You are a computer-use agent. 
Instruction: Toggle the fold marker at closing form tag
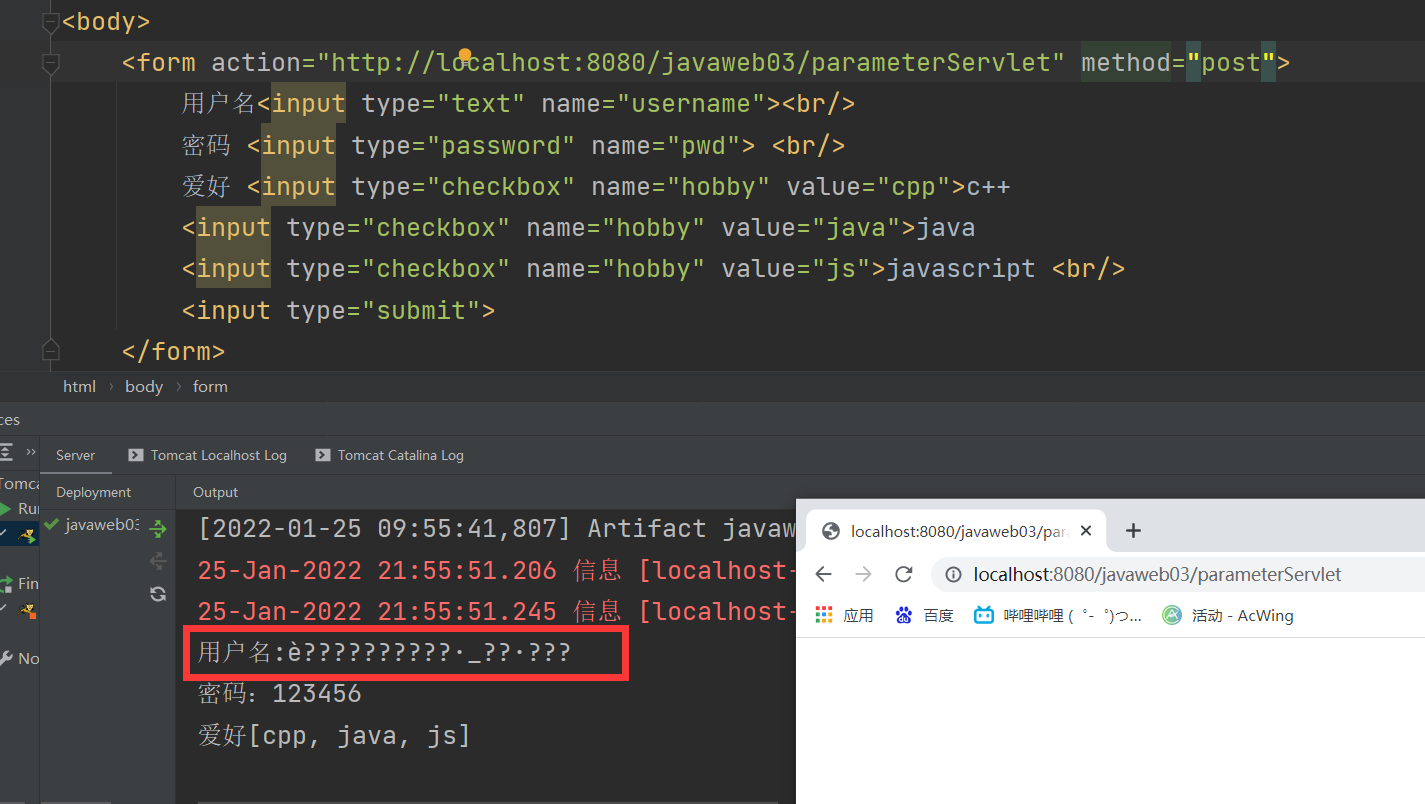click(x=51, y=352)
